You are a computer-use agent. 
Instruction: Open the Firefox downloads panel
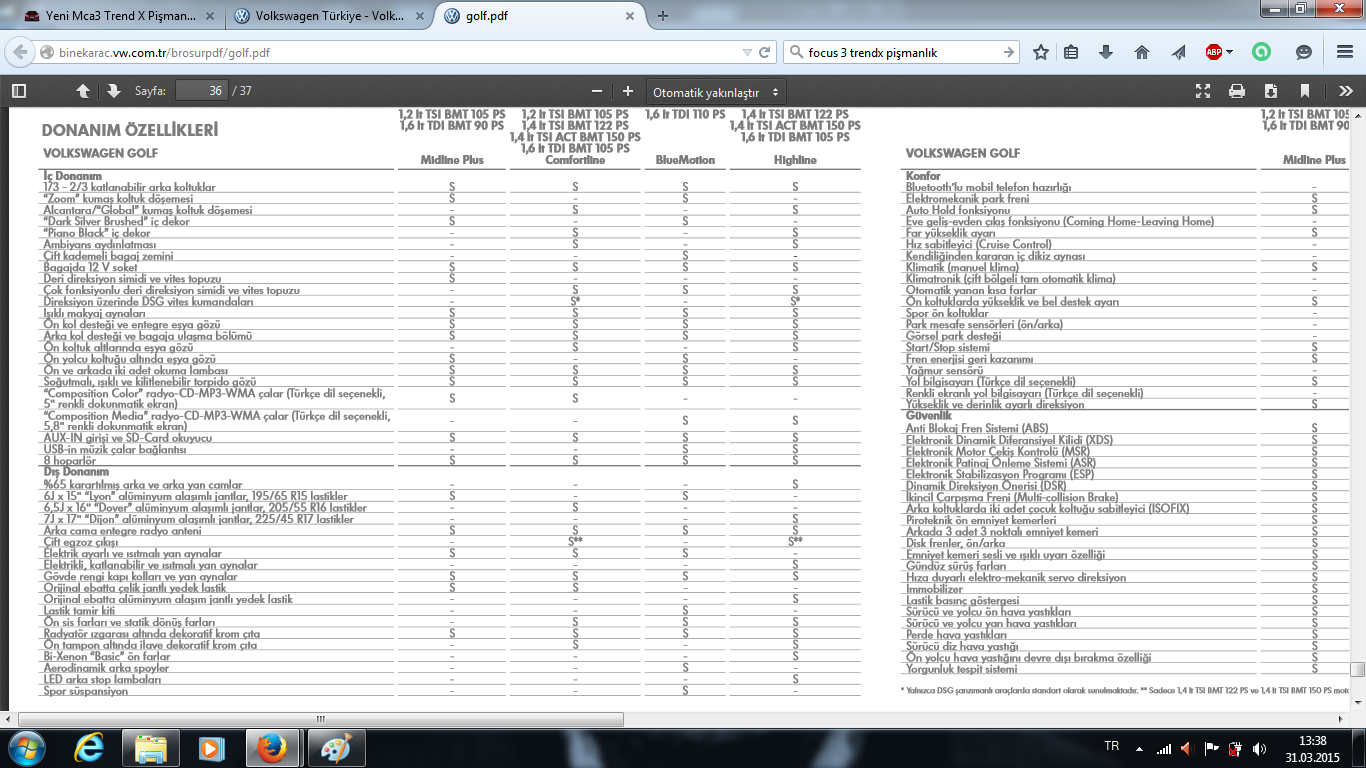pyautogui.click(x=1106, y=52)
